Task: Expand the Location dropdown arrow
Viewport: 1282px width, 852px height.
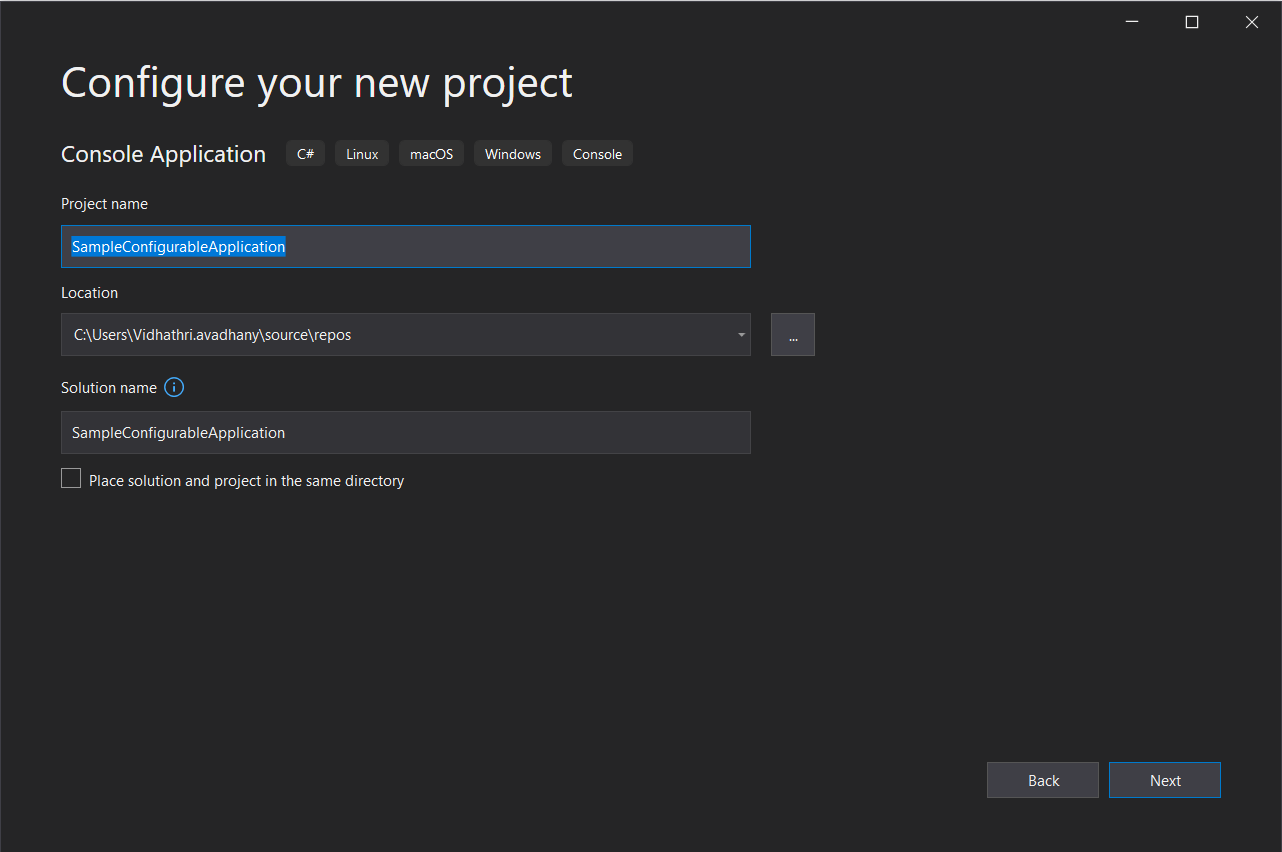Action: tap(741, 335)
